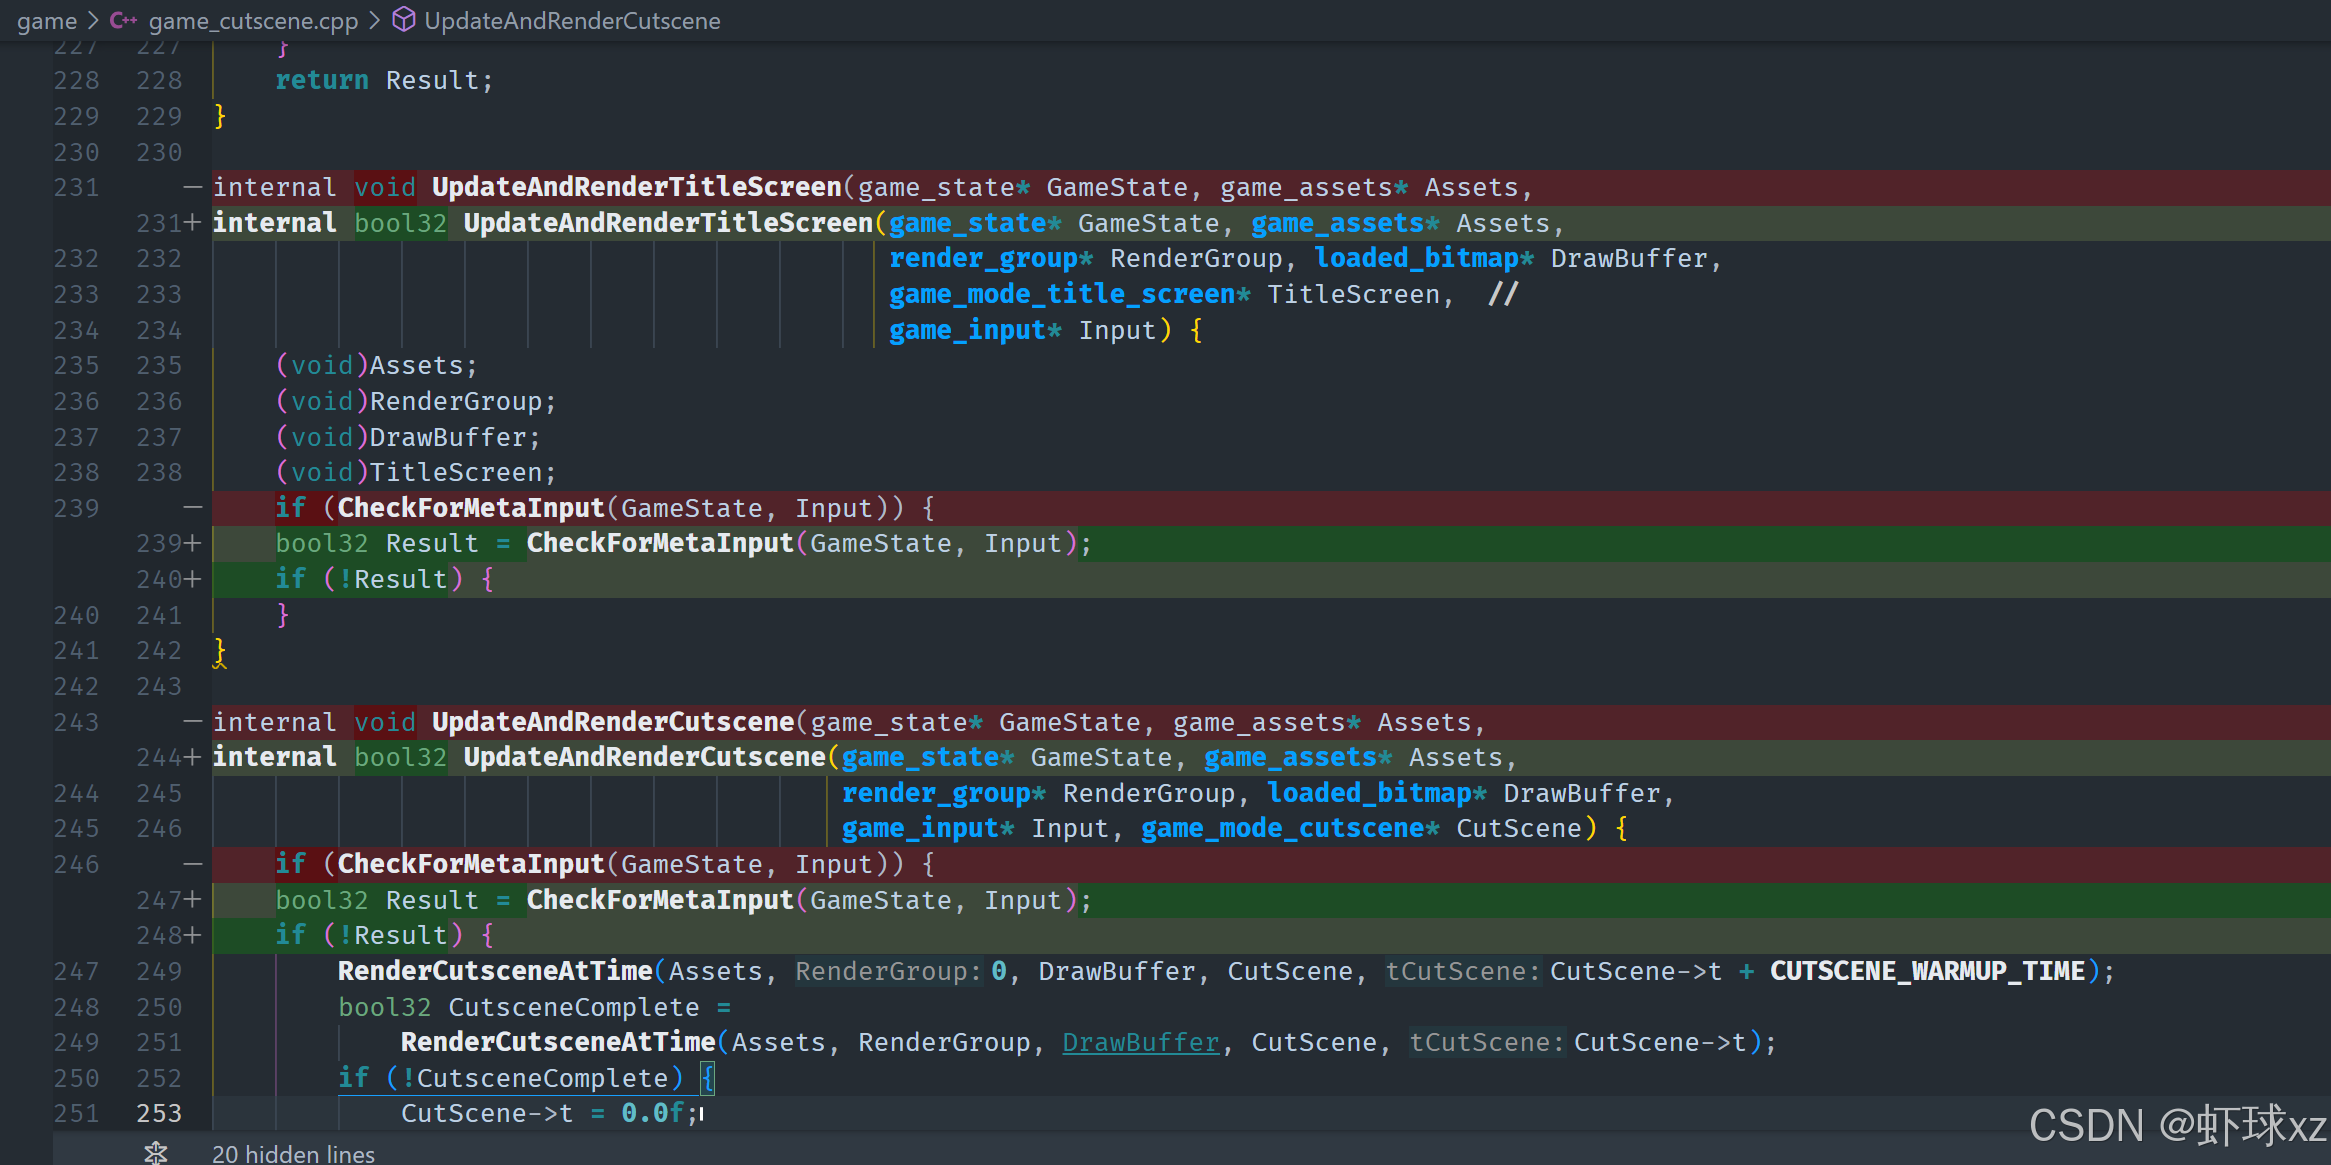
Task: Click the CUTSCENE_WARMUP_TIME macro
Action: tap(1927, 971)
